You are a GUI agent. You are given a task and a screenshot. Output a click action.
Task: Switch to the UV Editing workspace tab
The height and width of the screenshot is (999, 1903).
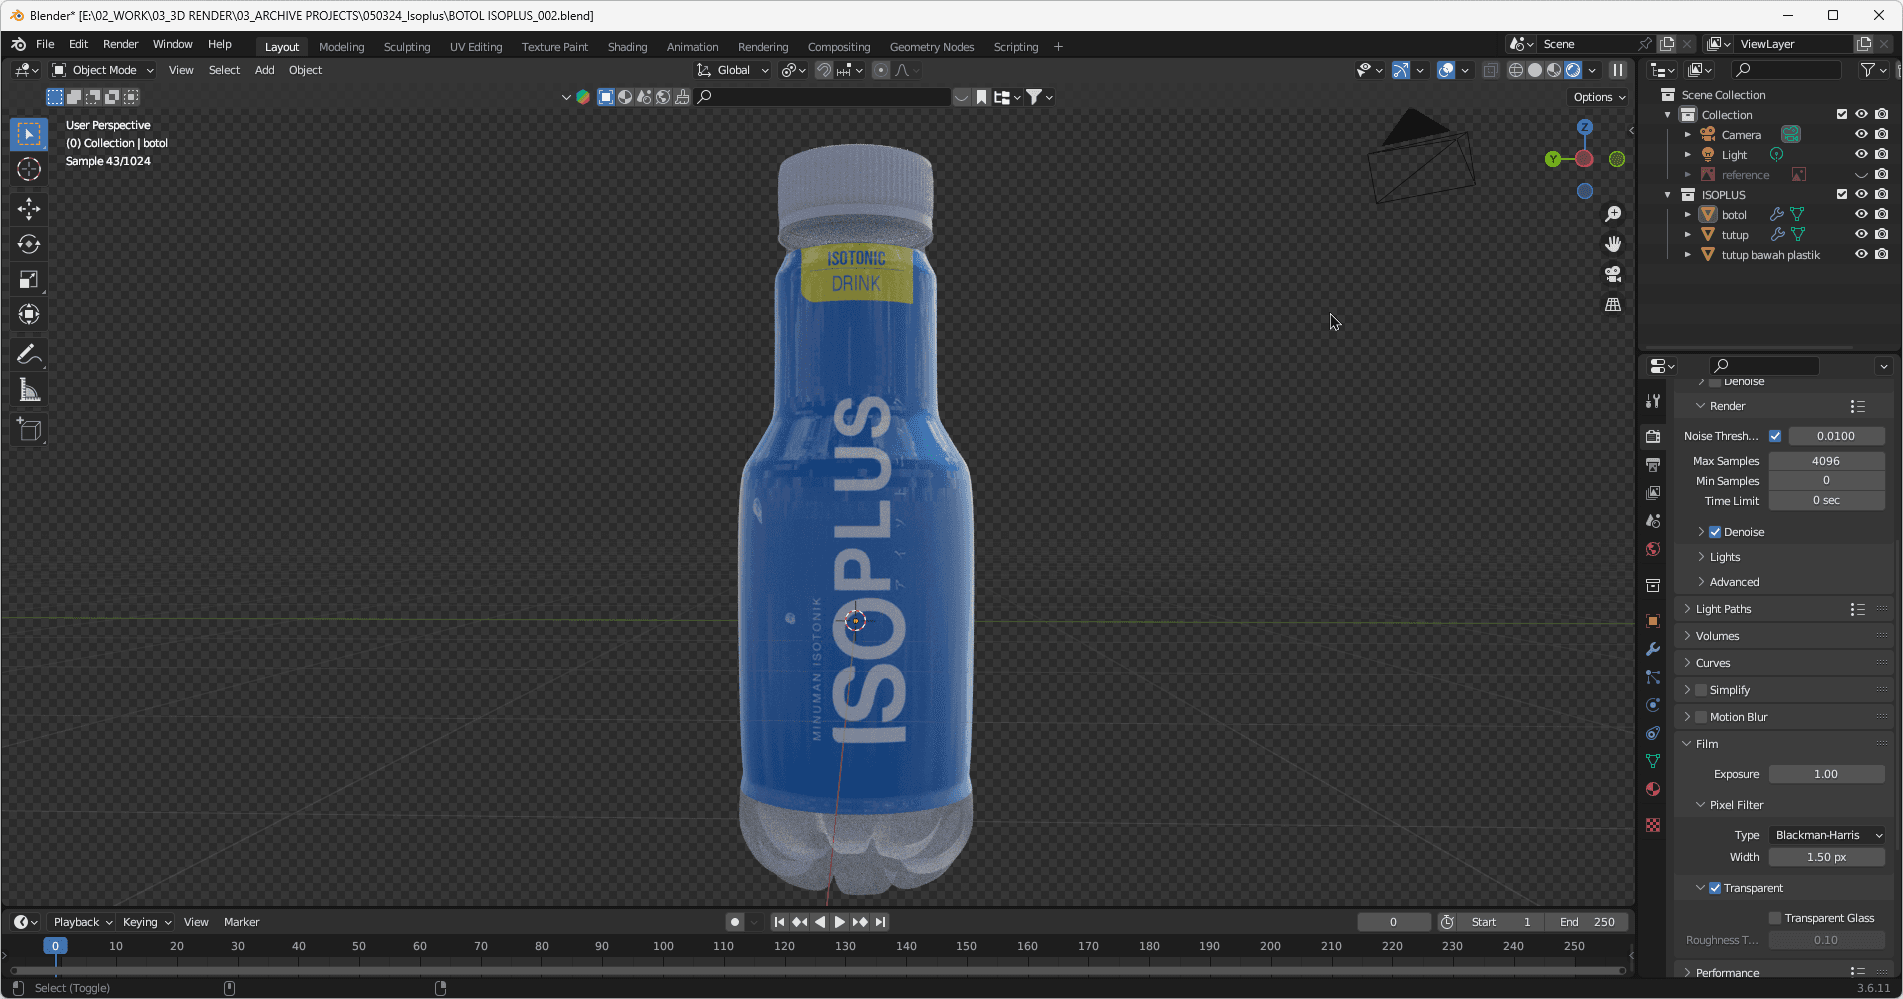pos(476,47)
